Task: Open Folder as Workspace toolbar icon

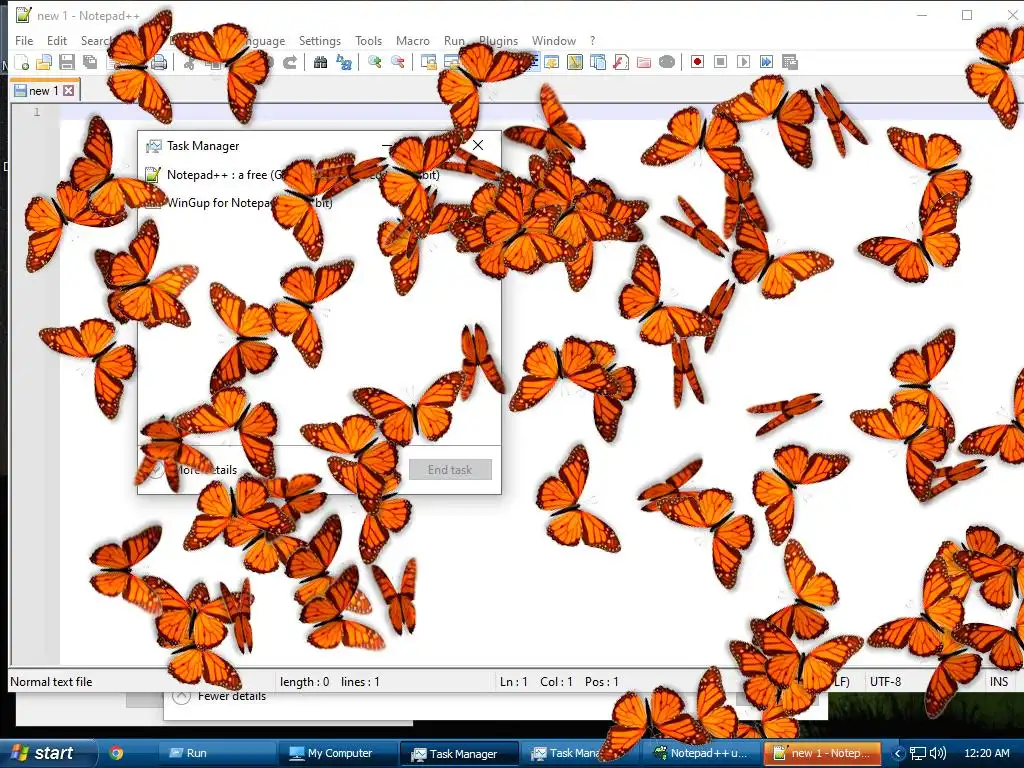Action: [x=644, y=62]
